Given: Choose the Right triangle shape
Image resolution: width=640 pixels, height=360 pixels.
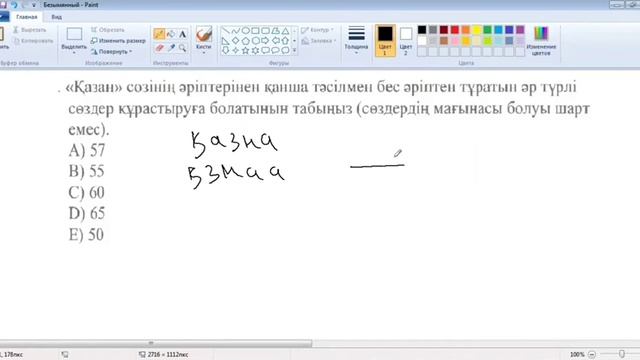Looking at the screenshot, I should point(225,40).
